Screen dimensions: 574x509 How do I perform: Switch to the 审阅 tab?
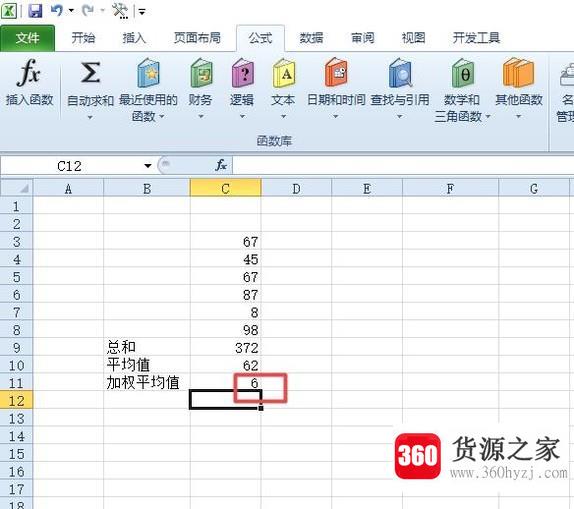coord(362,38)
